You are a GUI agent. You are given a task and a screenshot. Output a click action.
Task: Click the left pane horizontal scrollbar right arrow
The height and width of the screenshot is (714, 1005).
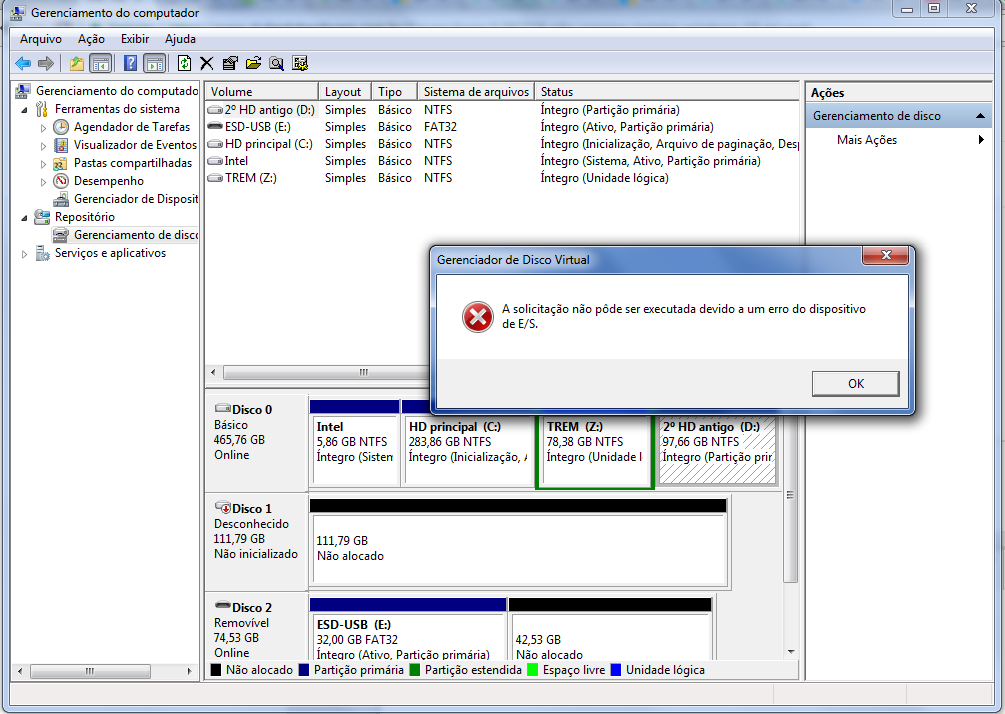[x=189, y=671]
